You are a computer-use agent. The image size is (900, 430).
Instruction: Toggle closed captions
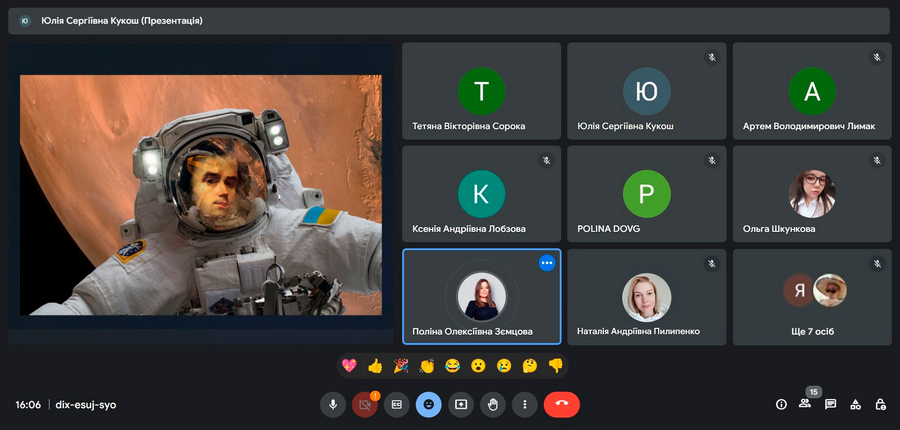tap(397, 404)
